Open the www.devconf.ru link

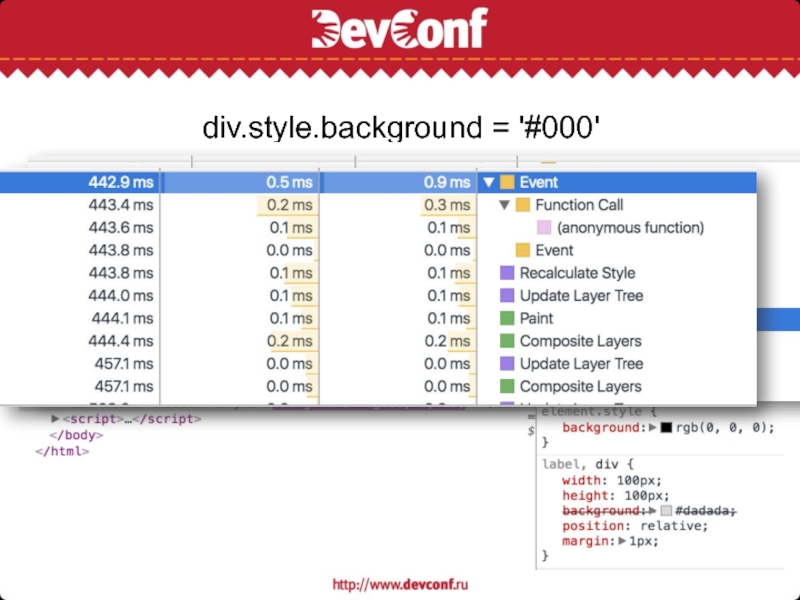click(x=400, y=584)
